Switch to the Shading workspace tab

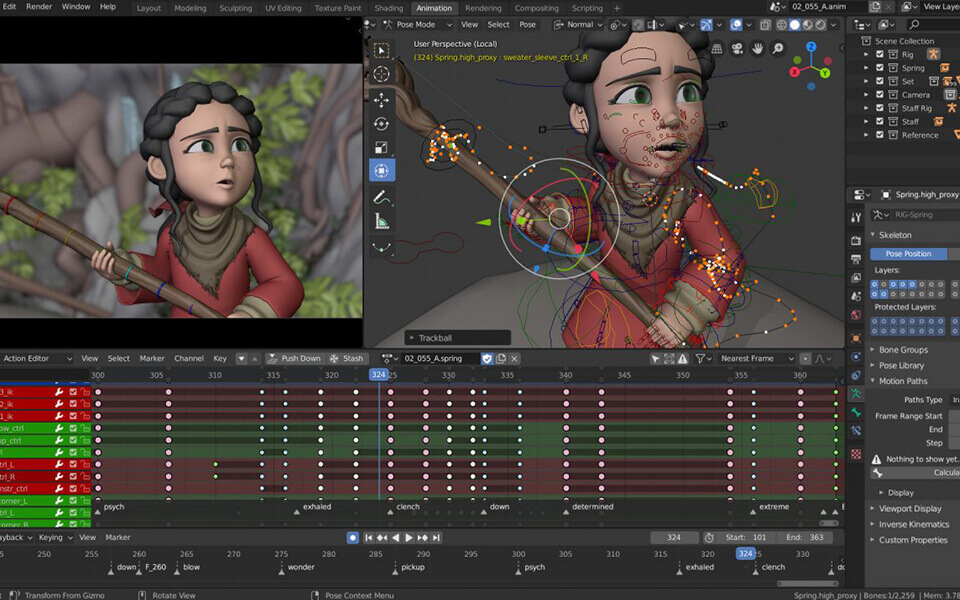(x=389, y=8)
